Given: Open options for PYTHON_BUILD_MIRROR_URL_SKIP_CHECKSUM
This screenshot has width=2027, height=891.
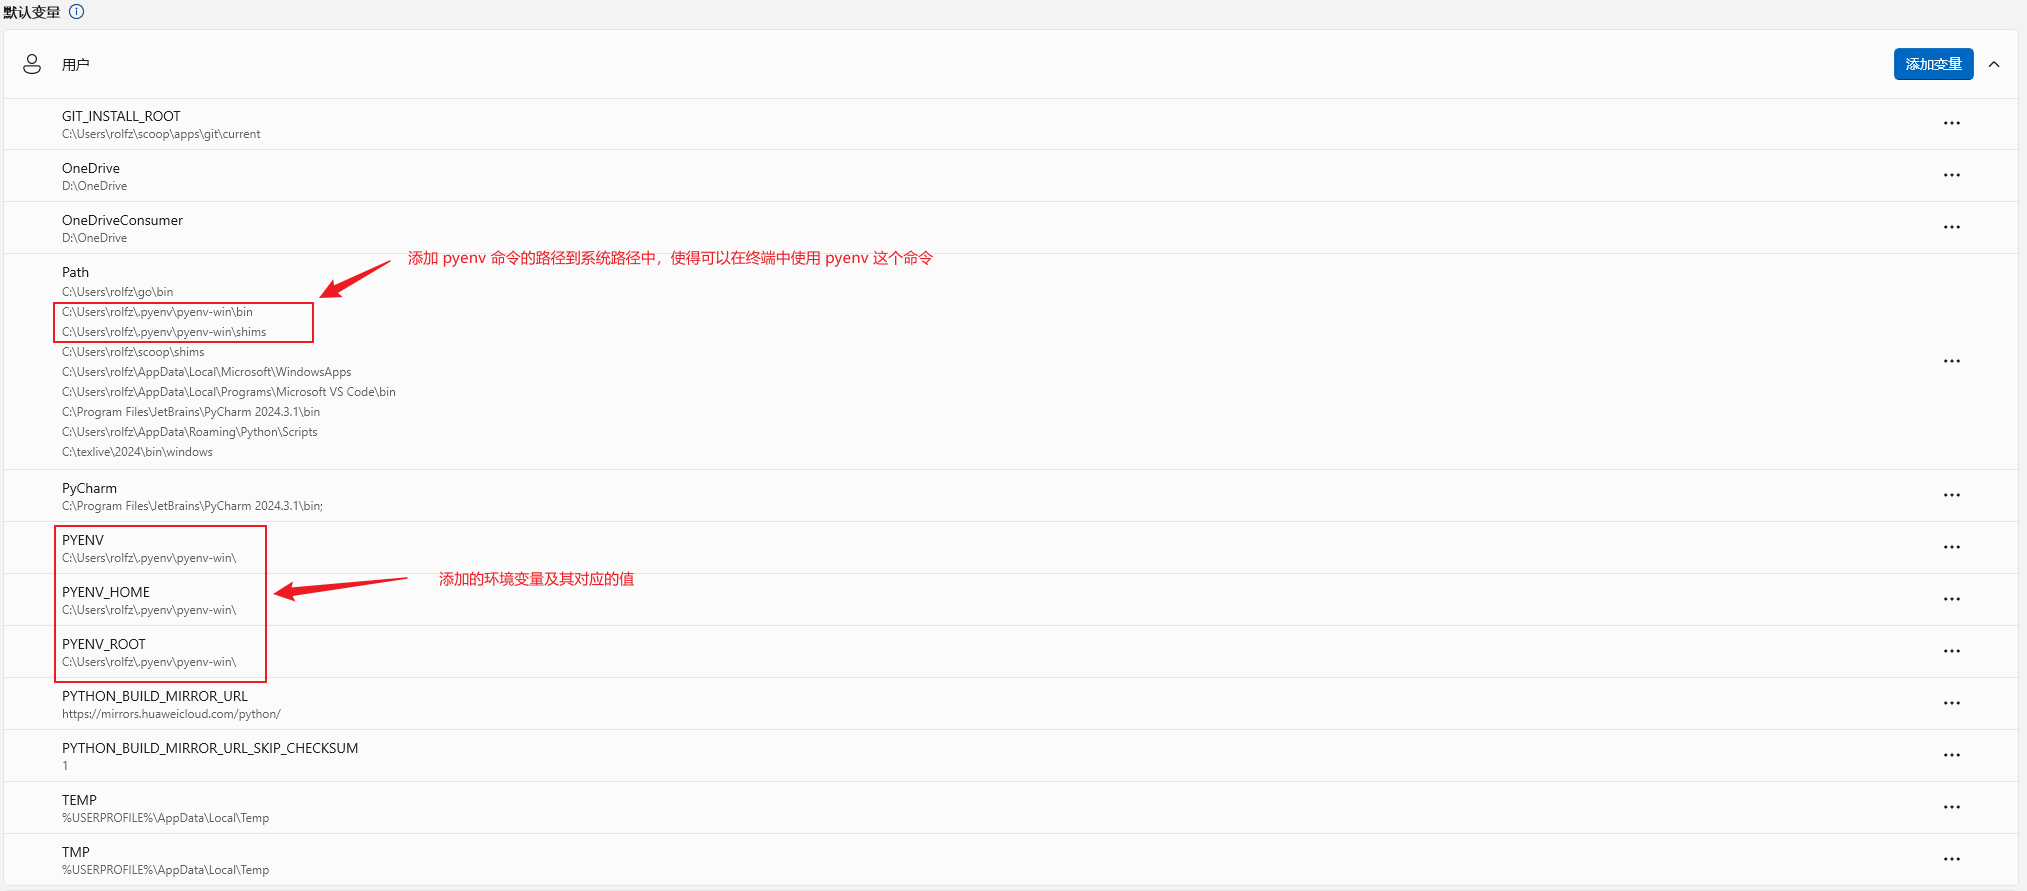Looking at the screenshot, I should (x=1951, y=755).
